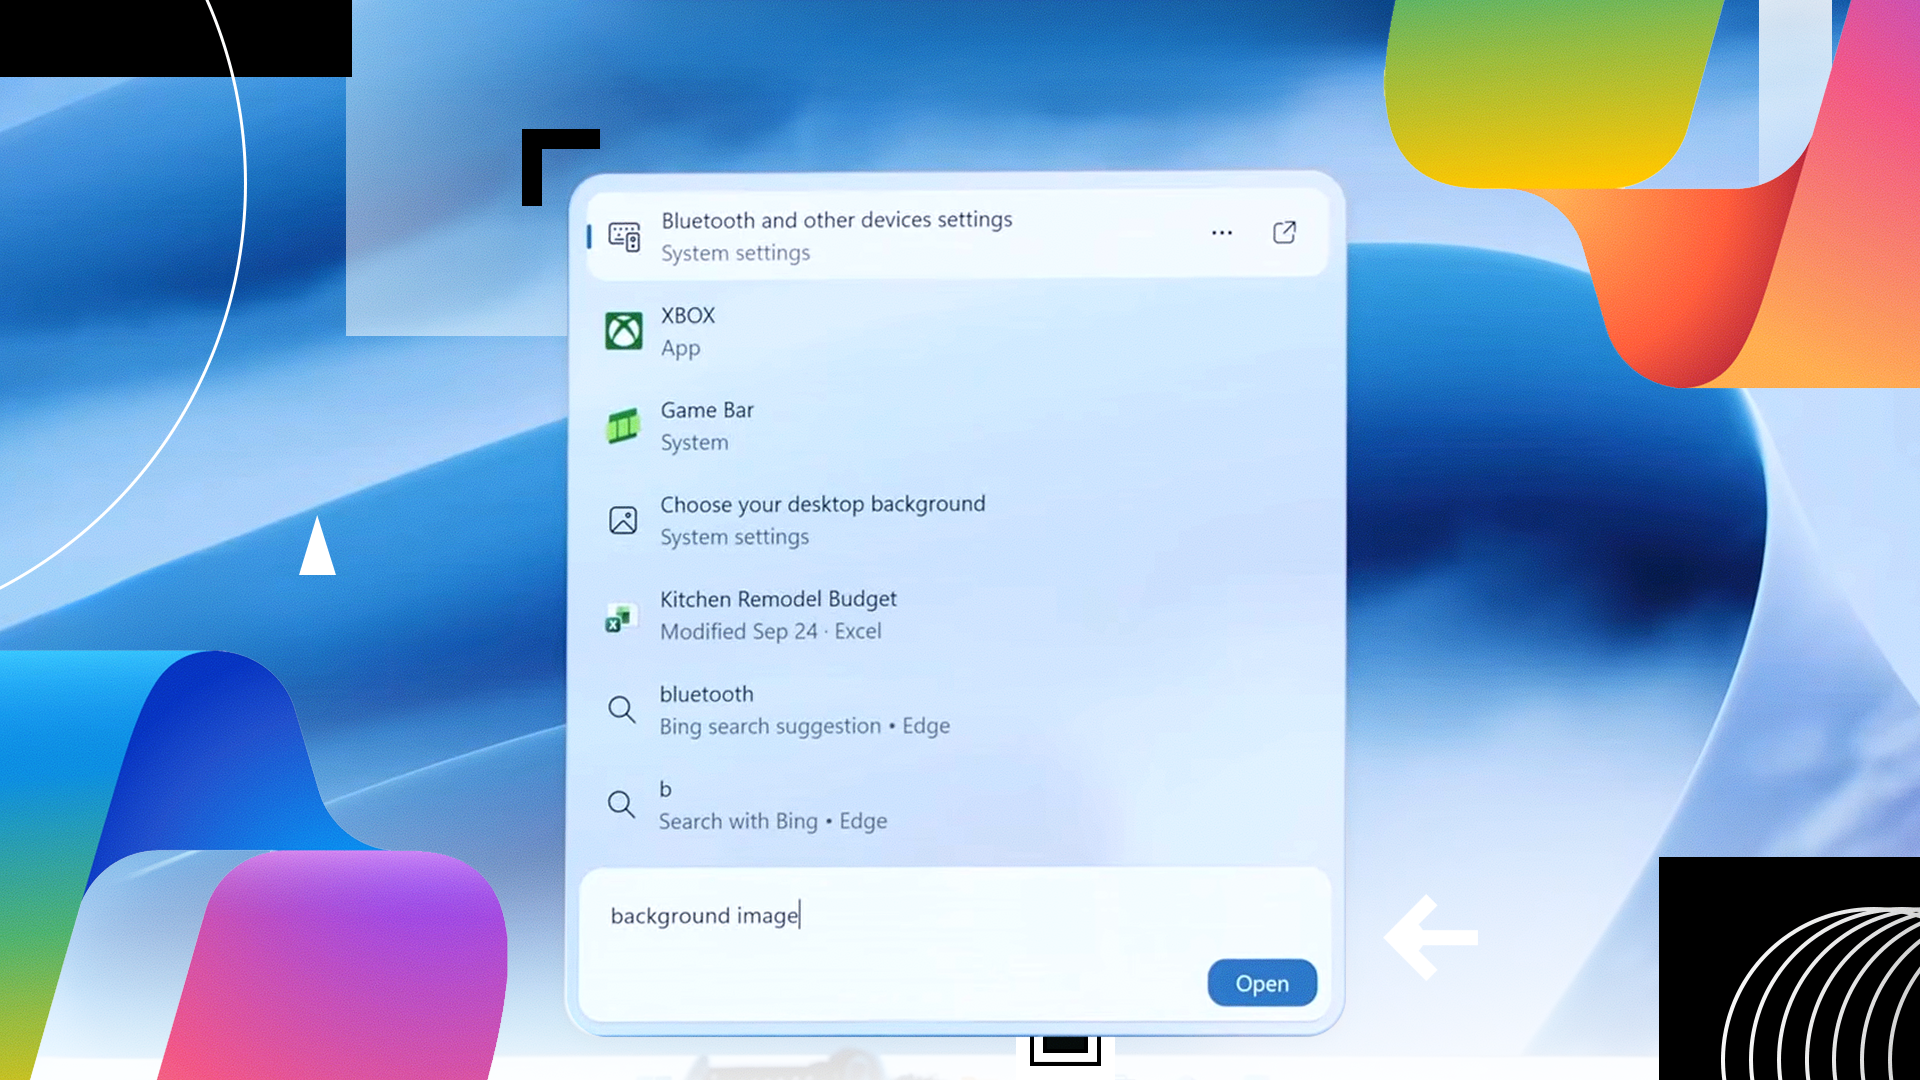Click the Game Bar icon
This screenshot has height=1080, width=1920.
point(623,426)
